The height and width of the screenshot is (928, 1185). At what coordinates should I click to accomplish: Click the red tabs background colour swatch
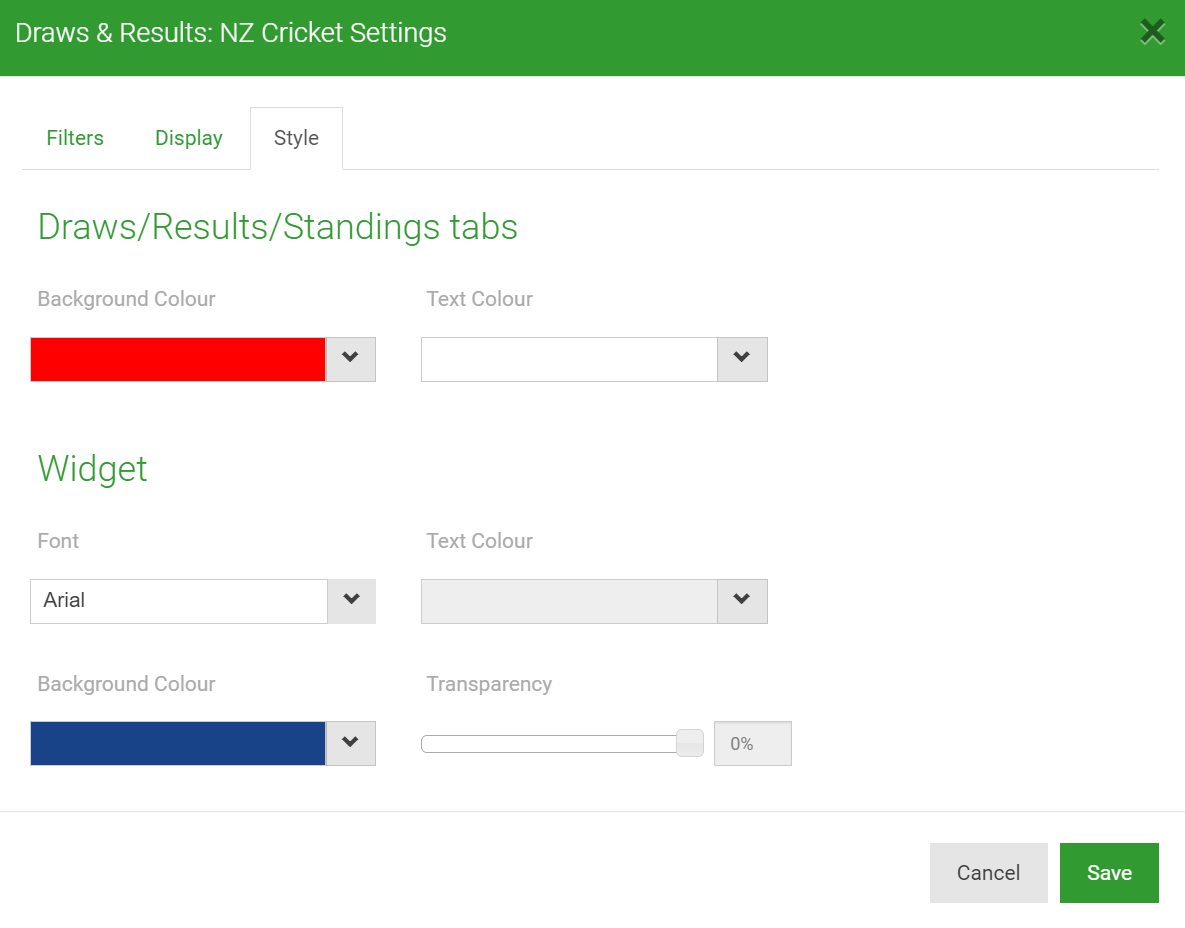pos(178,359)
